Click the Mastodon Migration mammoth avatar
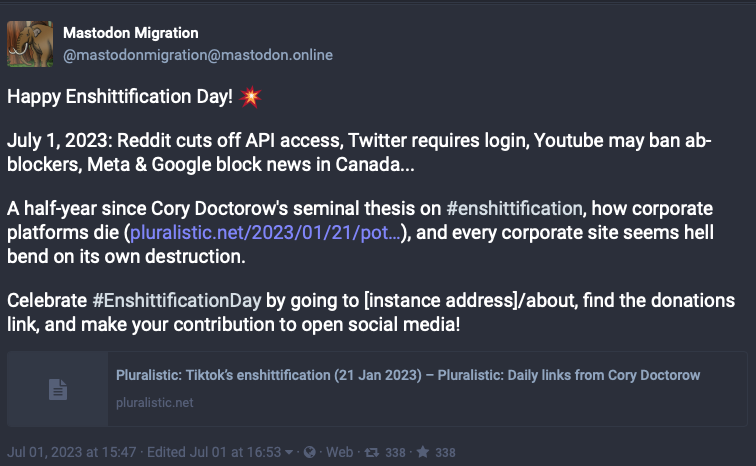756x466 pixels. [x=31, y=43]
